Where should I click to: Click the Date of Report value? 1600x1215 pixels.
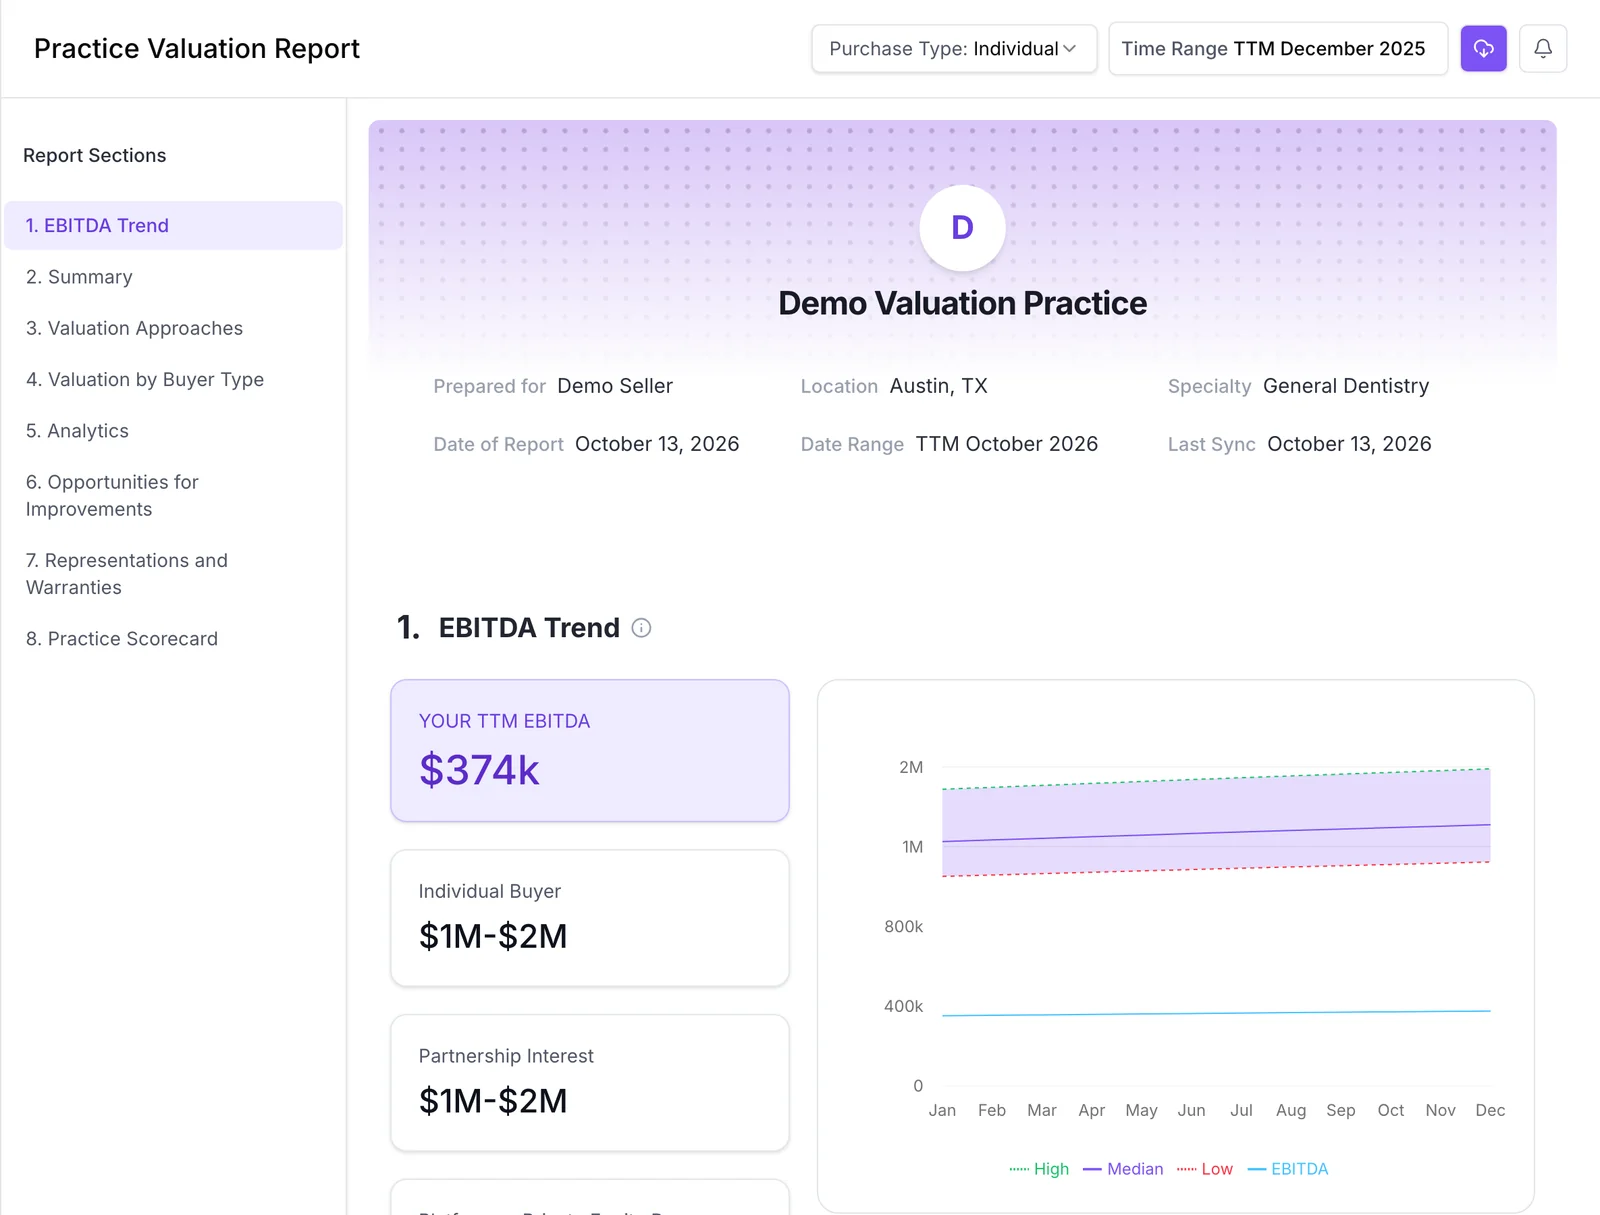pyautogui.click(x=657, y=444)
